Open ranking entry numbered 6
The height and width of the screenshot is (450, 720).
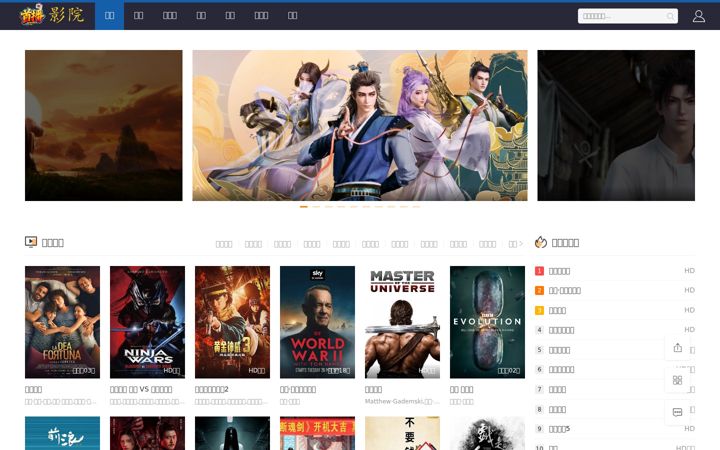[615, 370]
